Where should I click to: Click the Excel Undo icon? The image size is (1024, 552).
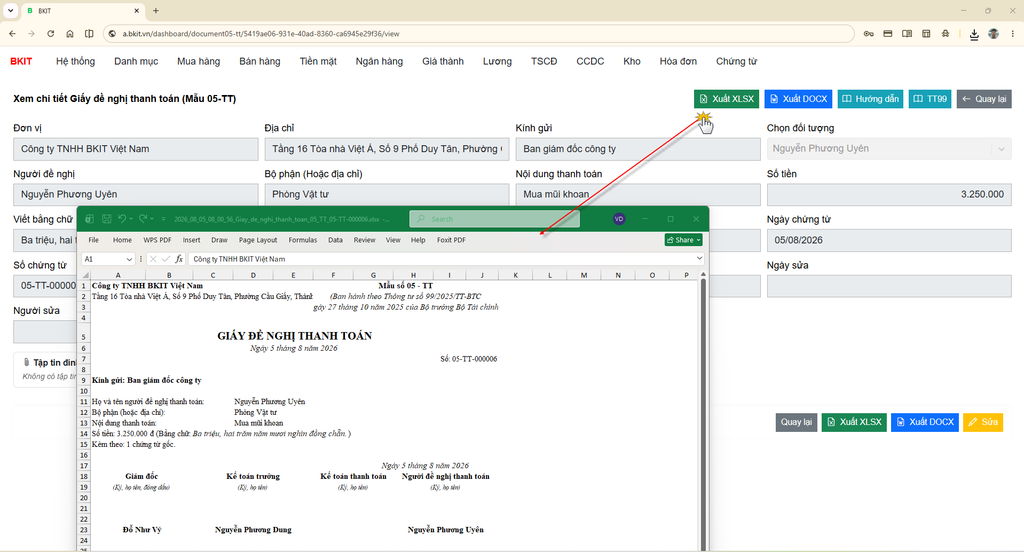[121, 219]
